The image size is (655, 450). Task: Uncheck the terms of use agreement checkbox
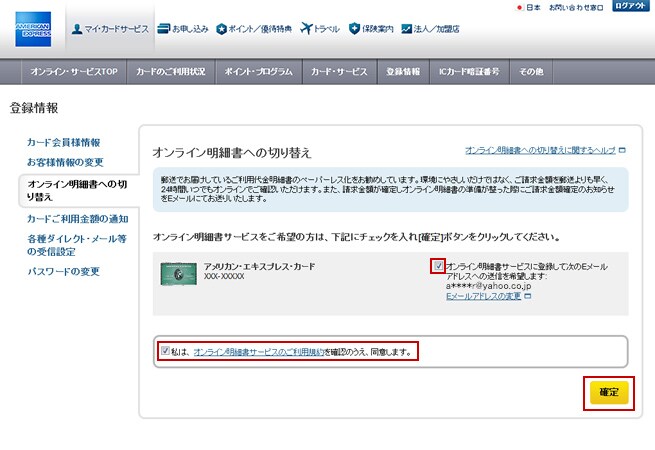pyautogui.click(x=165, y=352)
